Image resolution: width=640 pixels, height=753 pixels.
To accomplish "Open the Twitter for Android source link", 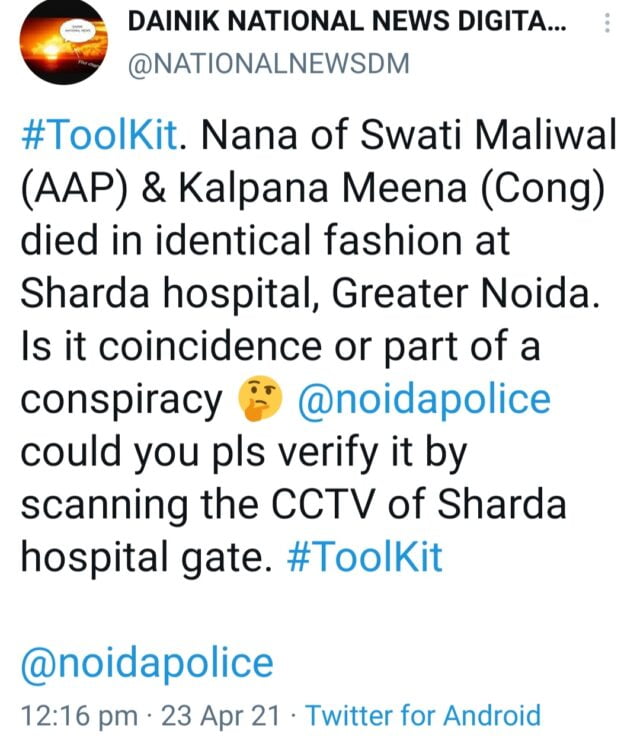I will point(422,716).
